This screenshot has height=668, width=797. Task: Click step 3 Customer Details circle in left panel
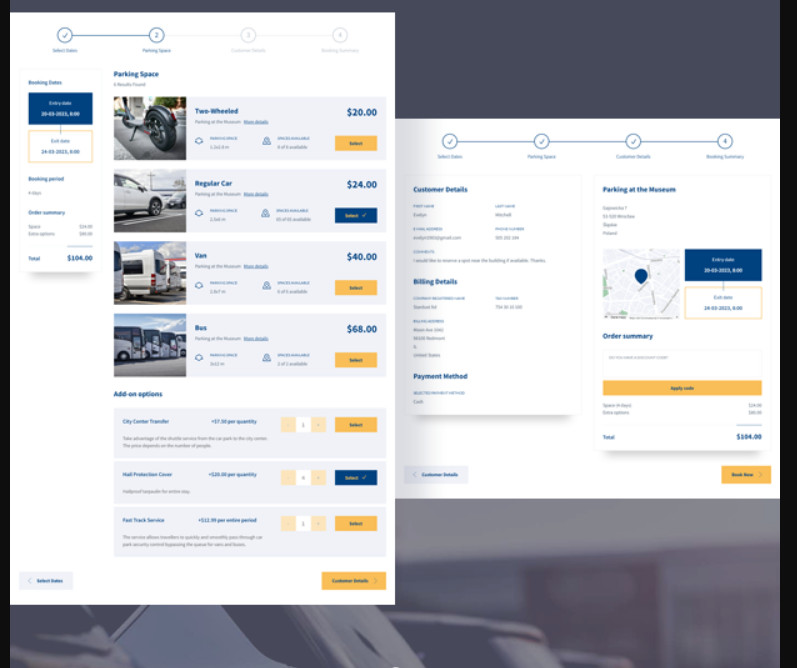point(248,35)
